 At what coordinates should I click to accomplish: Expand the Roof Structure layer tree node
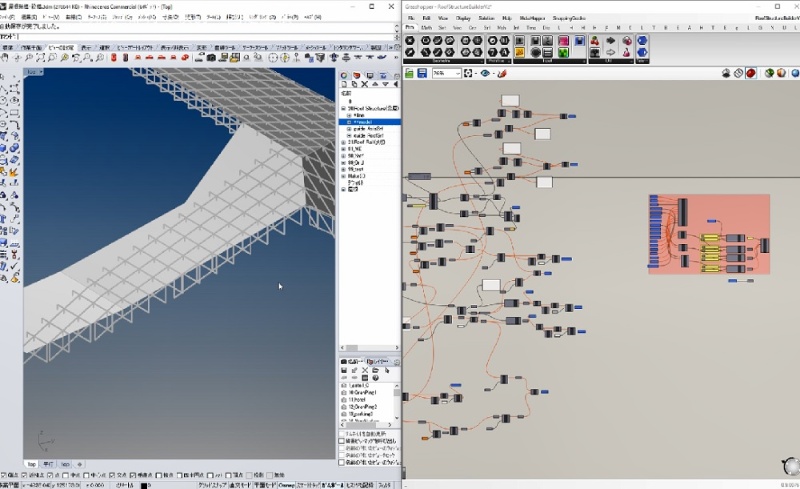point(343,108)
